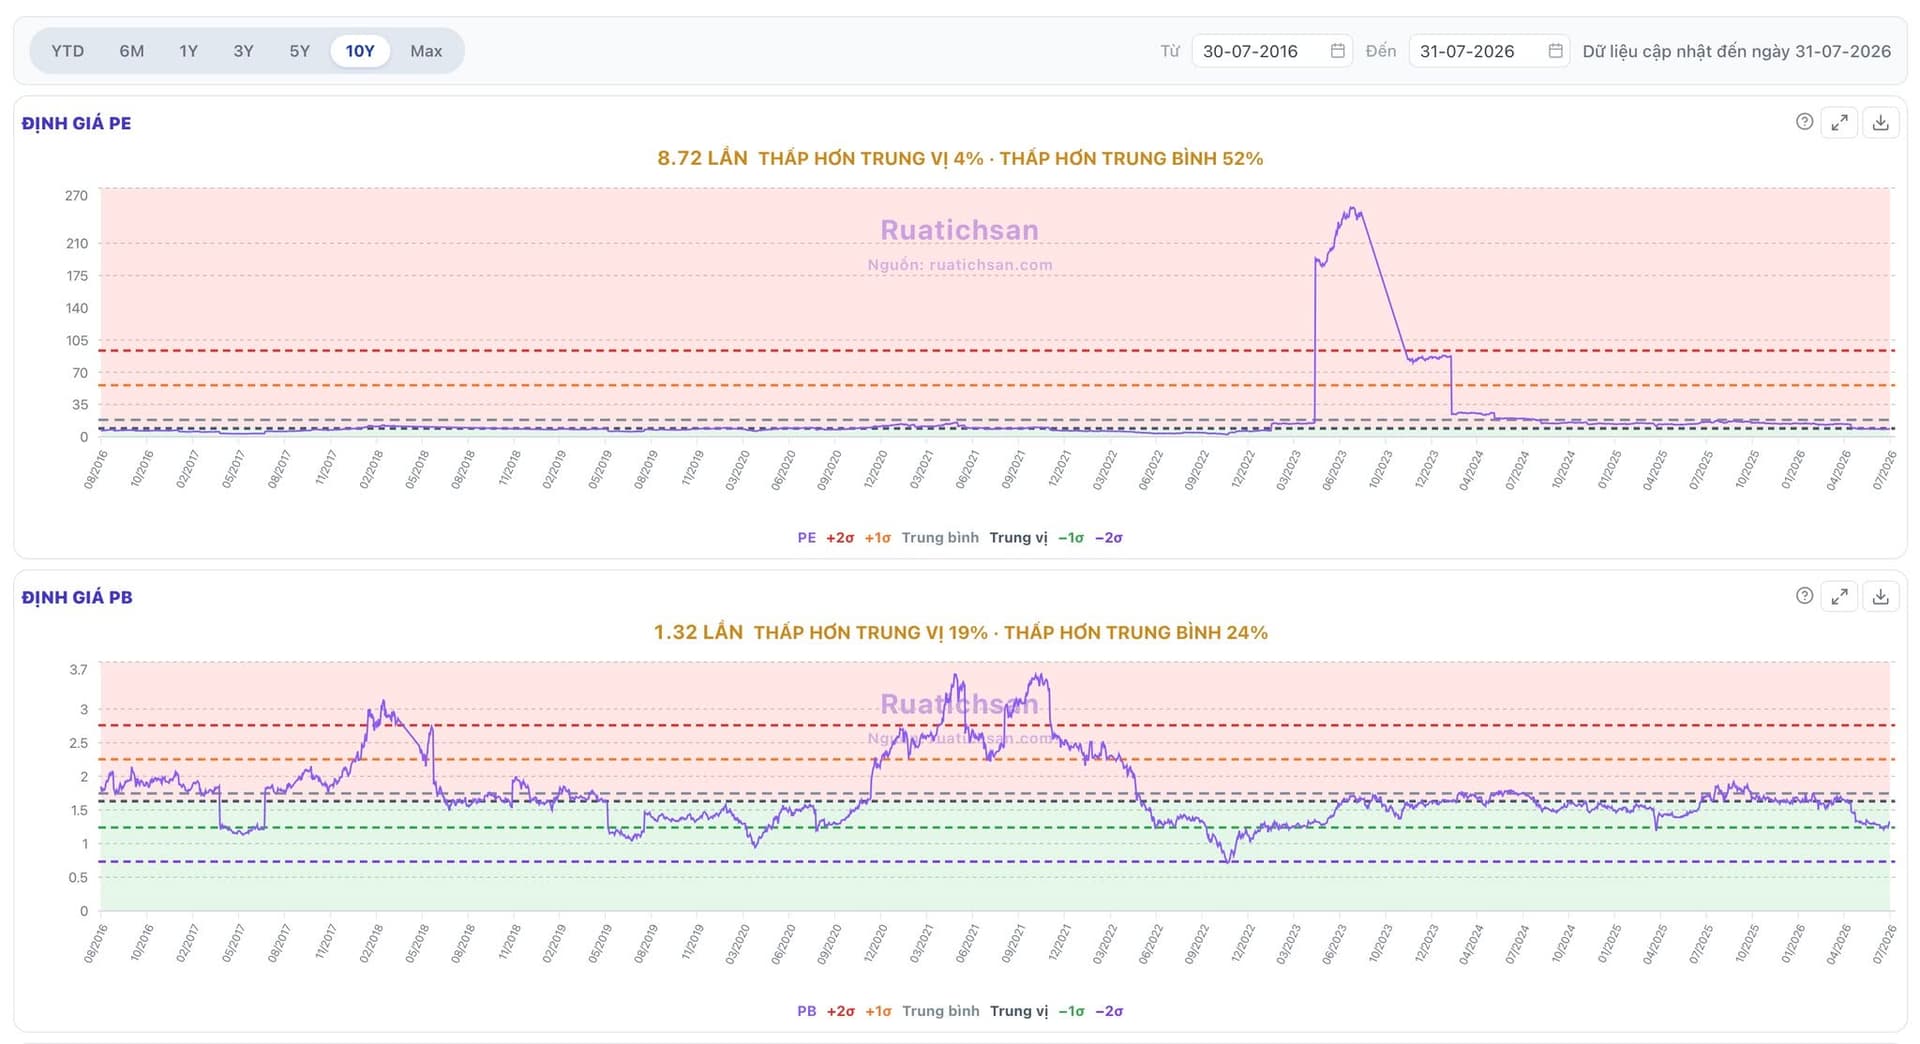
Task: Expand the ĐỊNH GIÁ PE chart to fullscreen
Action: tap(1839, 122)
